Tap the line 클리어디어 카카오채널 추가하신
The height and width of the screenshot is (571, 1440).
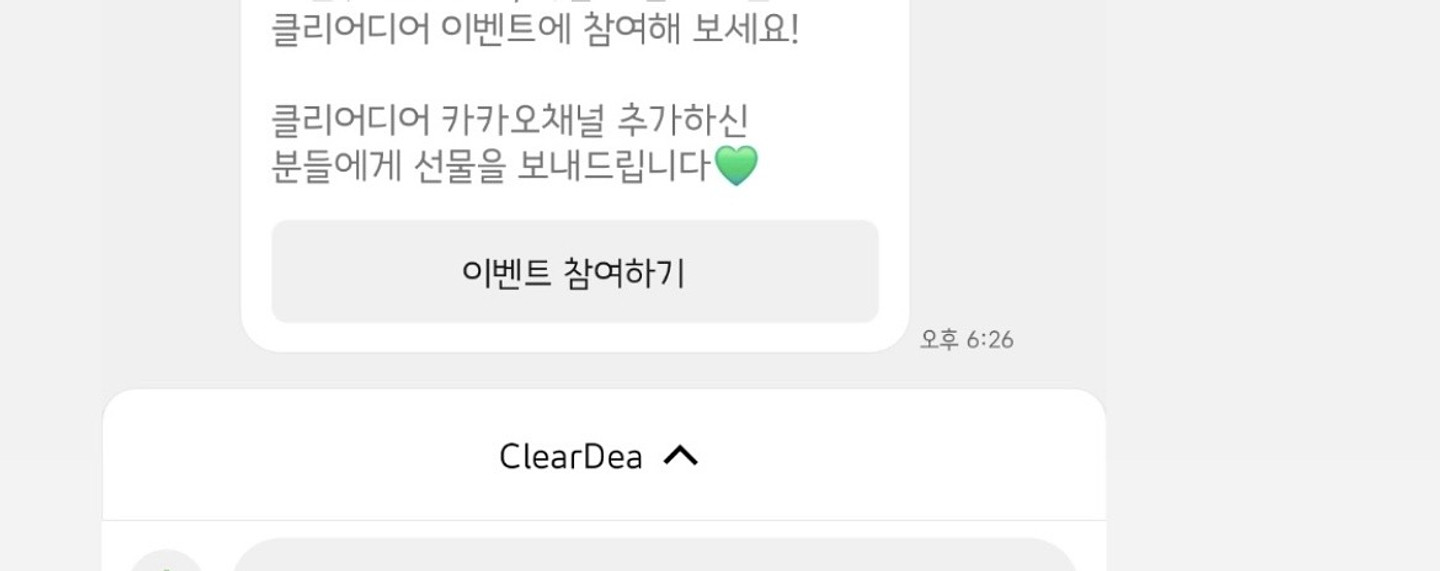[510, 121]
